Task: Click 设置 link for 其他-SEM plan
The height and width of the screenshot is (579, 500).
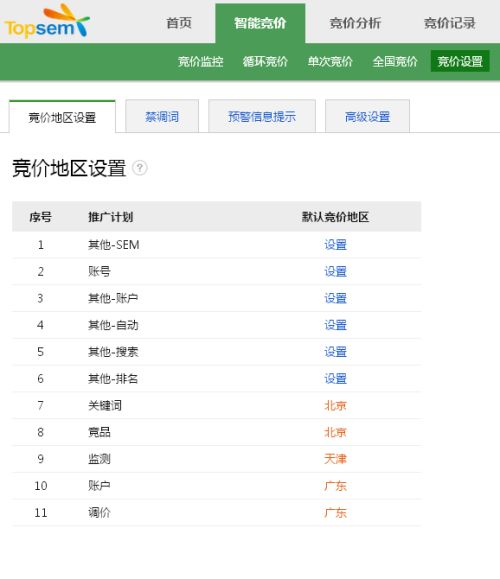Action: click(x=335, y=245)
